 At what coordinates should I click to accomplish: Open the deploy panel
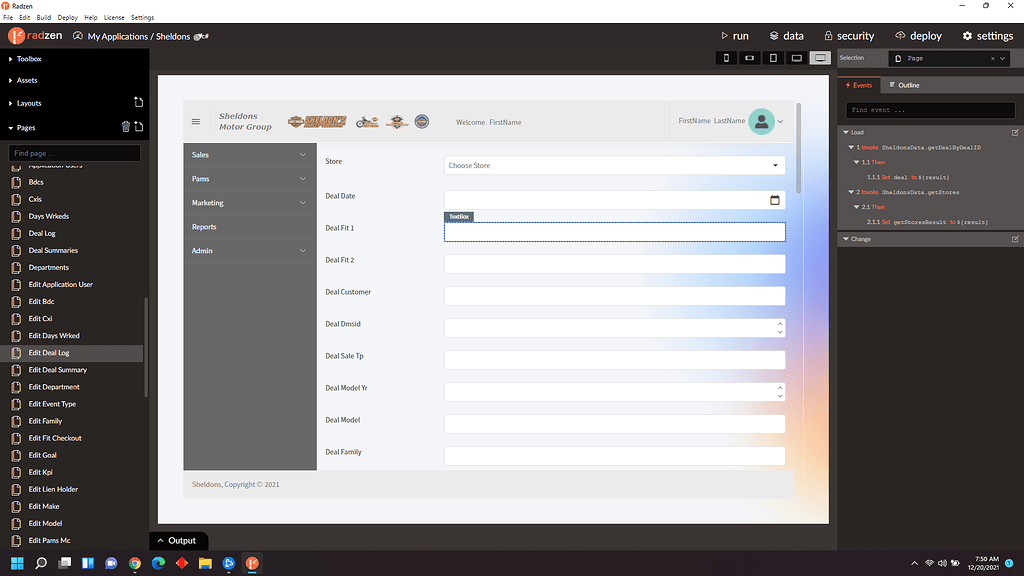pos(918,35)
